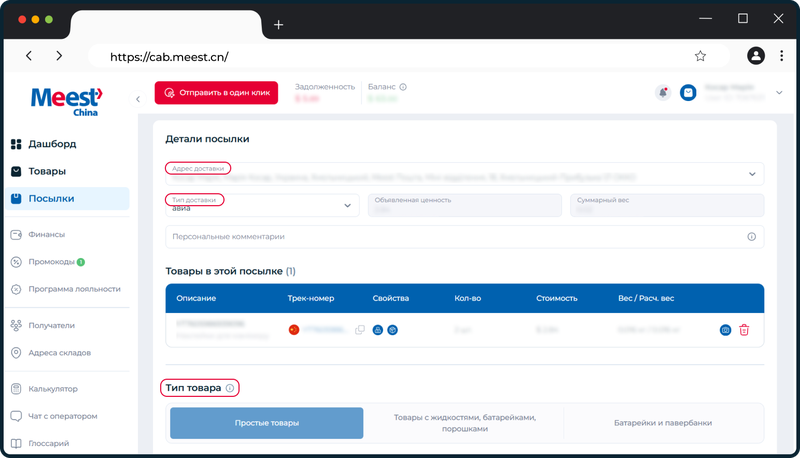Click the Объявленная ценность field
Image resolution: width=800 pixels, height=458 pixels.
coord(465,205)
